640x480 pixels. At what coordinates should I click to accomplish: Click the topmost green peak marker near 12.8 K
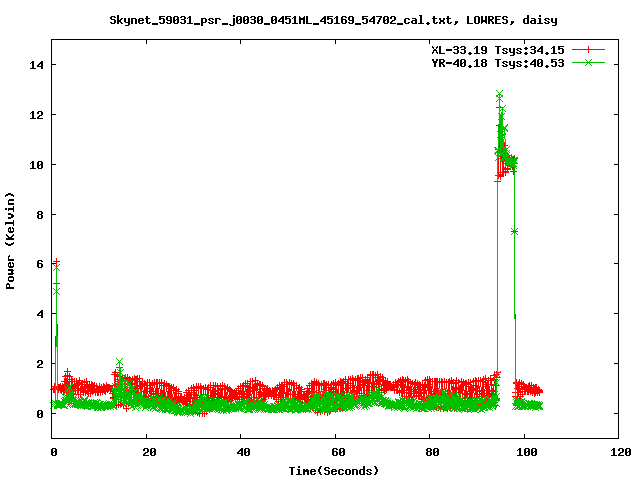click(x=499, y=93)
